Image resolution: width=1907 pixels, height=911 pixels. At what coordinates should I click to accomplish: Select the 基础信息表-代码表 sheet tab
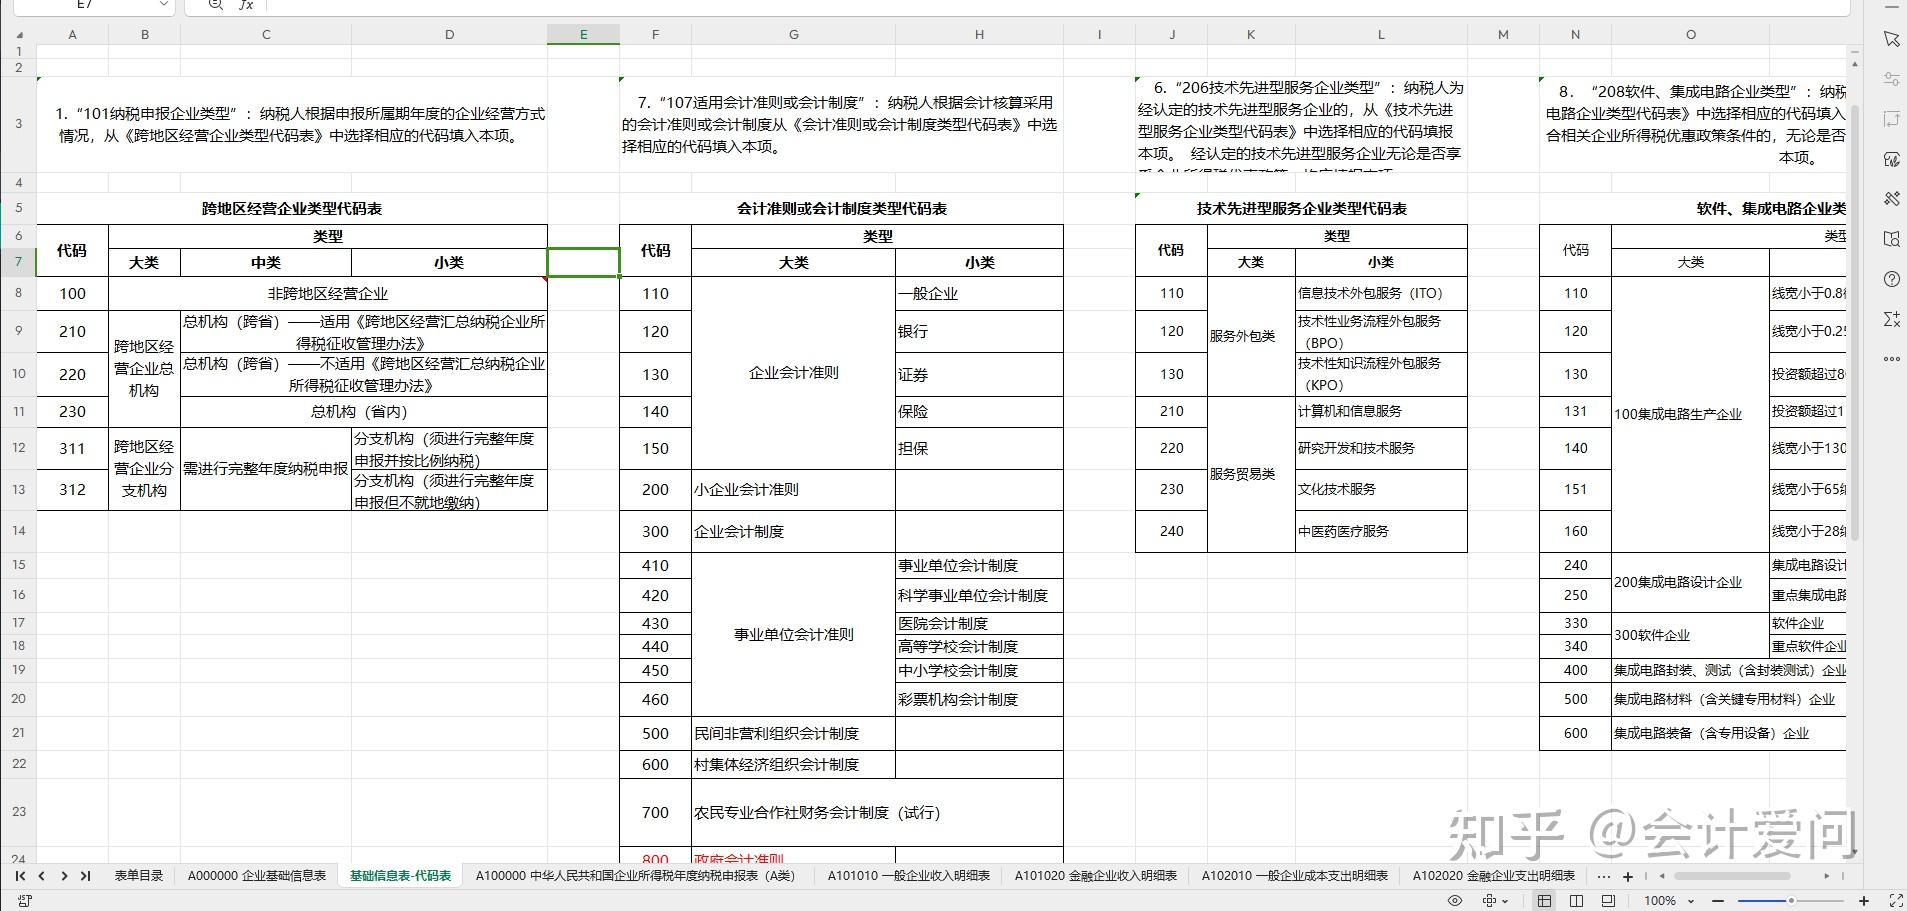pos(400,876)
